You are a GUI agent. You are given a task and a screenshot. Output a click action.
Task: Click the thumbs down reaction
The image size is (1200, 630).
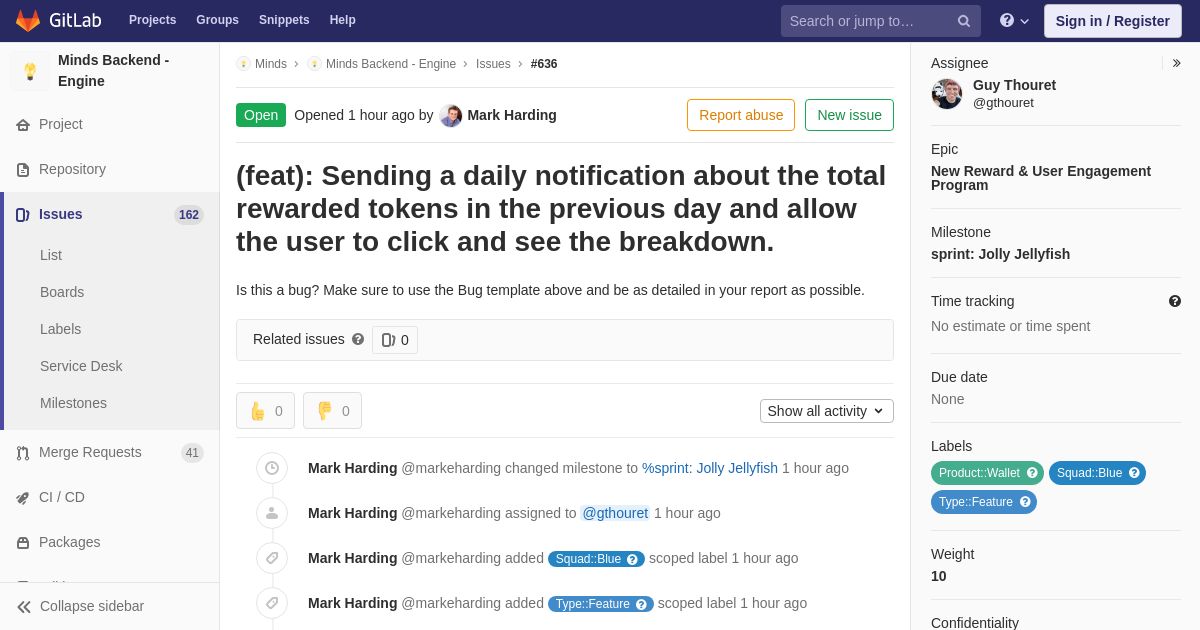point(332,411)
